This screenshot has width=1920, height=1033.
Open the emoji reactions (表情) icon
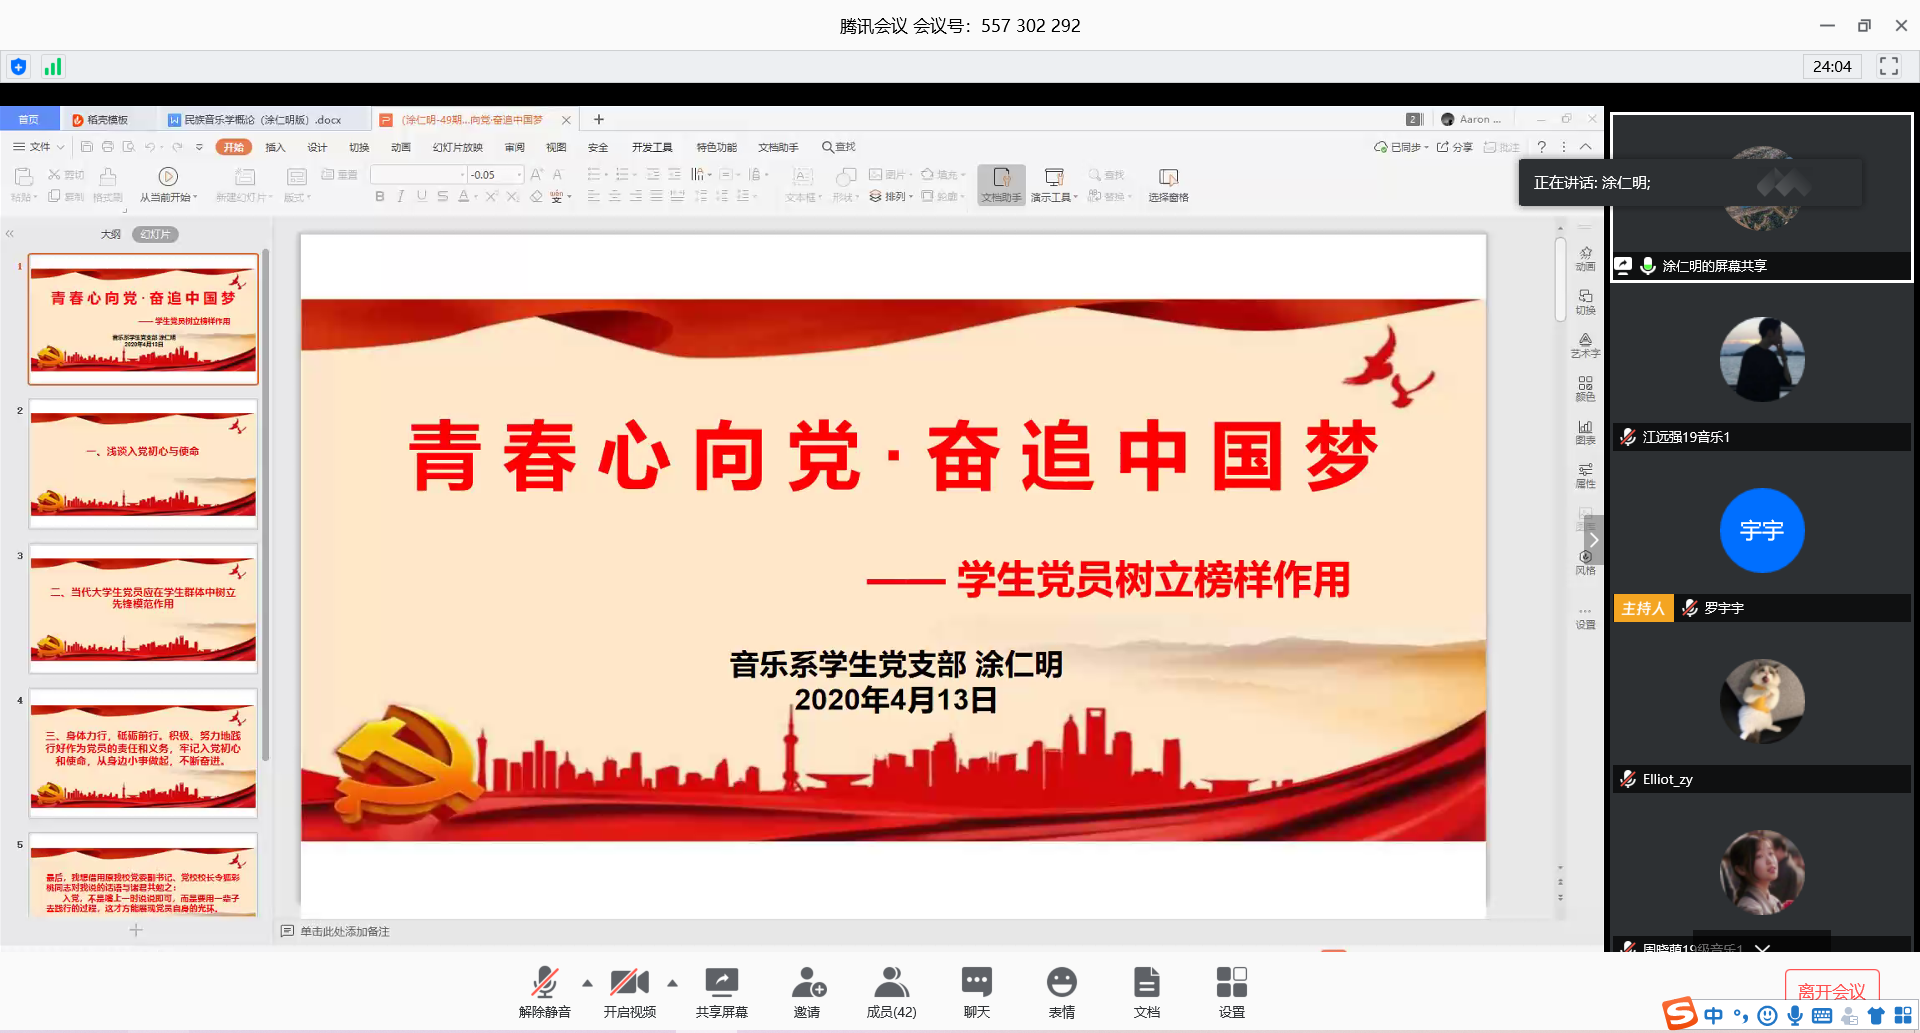click(1061, 983)
